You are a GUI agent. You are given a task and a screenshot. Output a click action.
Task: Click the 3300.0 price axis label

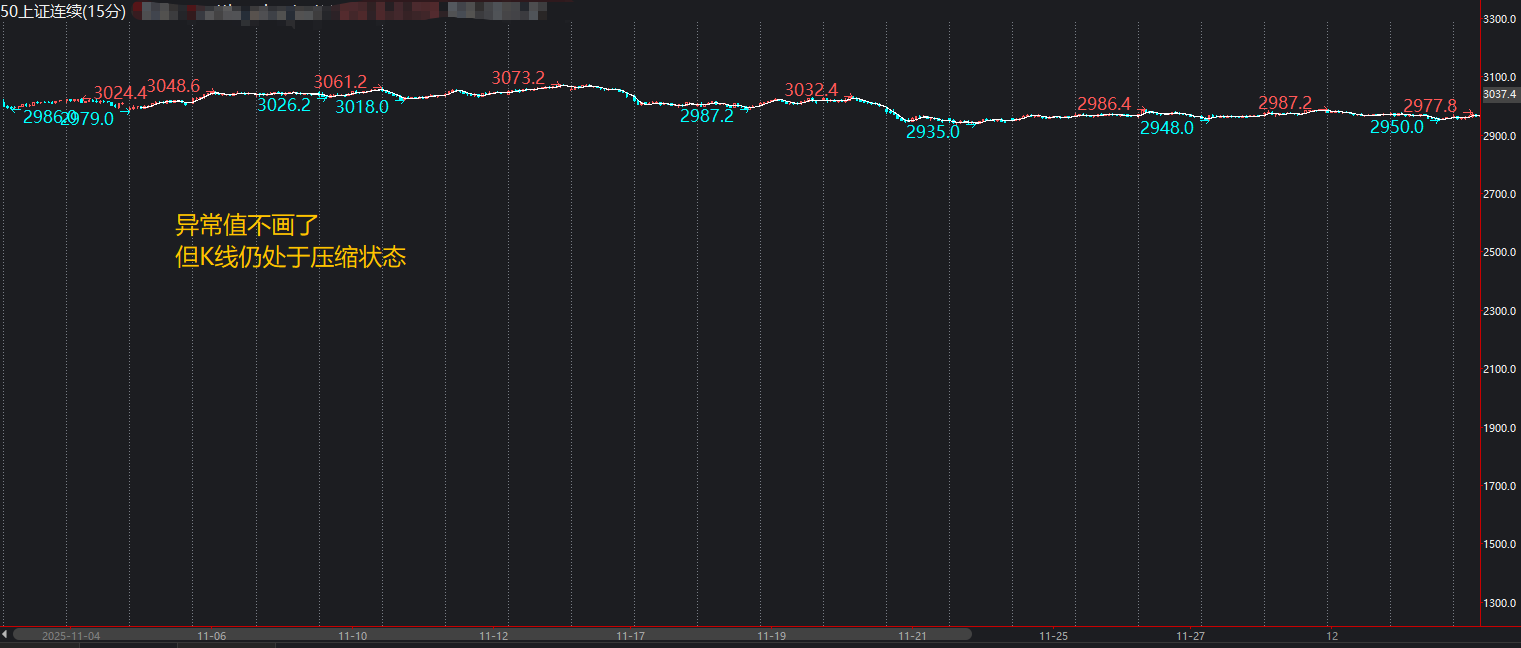(1501, 19)
